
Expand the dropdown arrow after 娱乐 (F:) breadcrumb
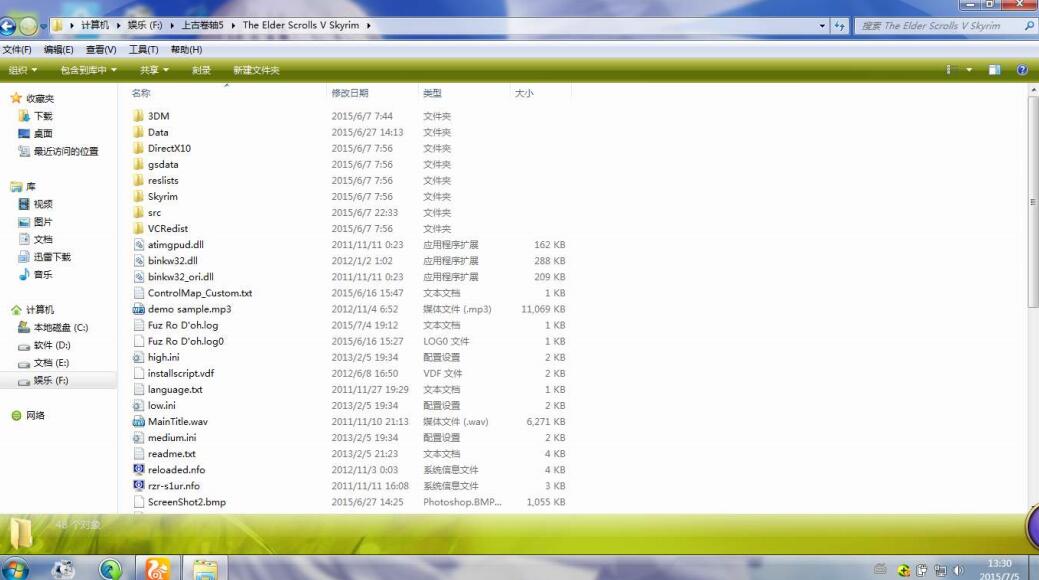[172, 25]
